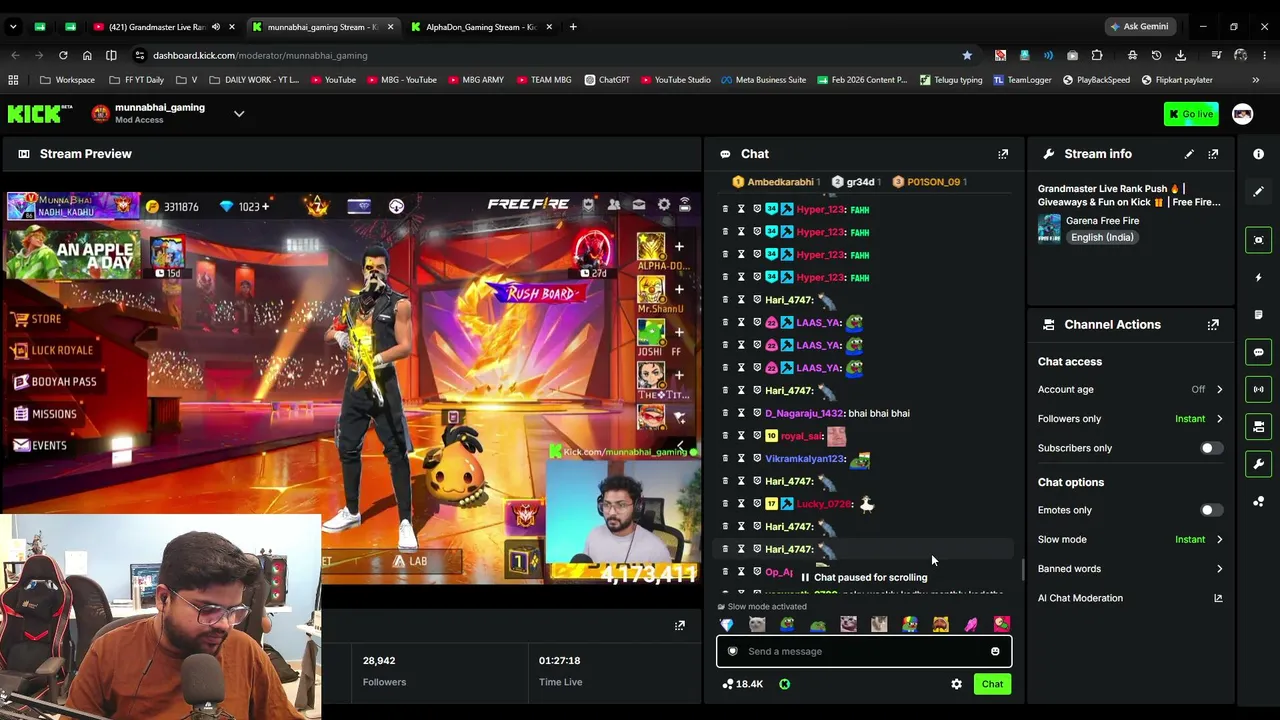Click Ask Gemini button
Screen dimensions: 1280x720
click(1139, 27)
